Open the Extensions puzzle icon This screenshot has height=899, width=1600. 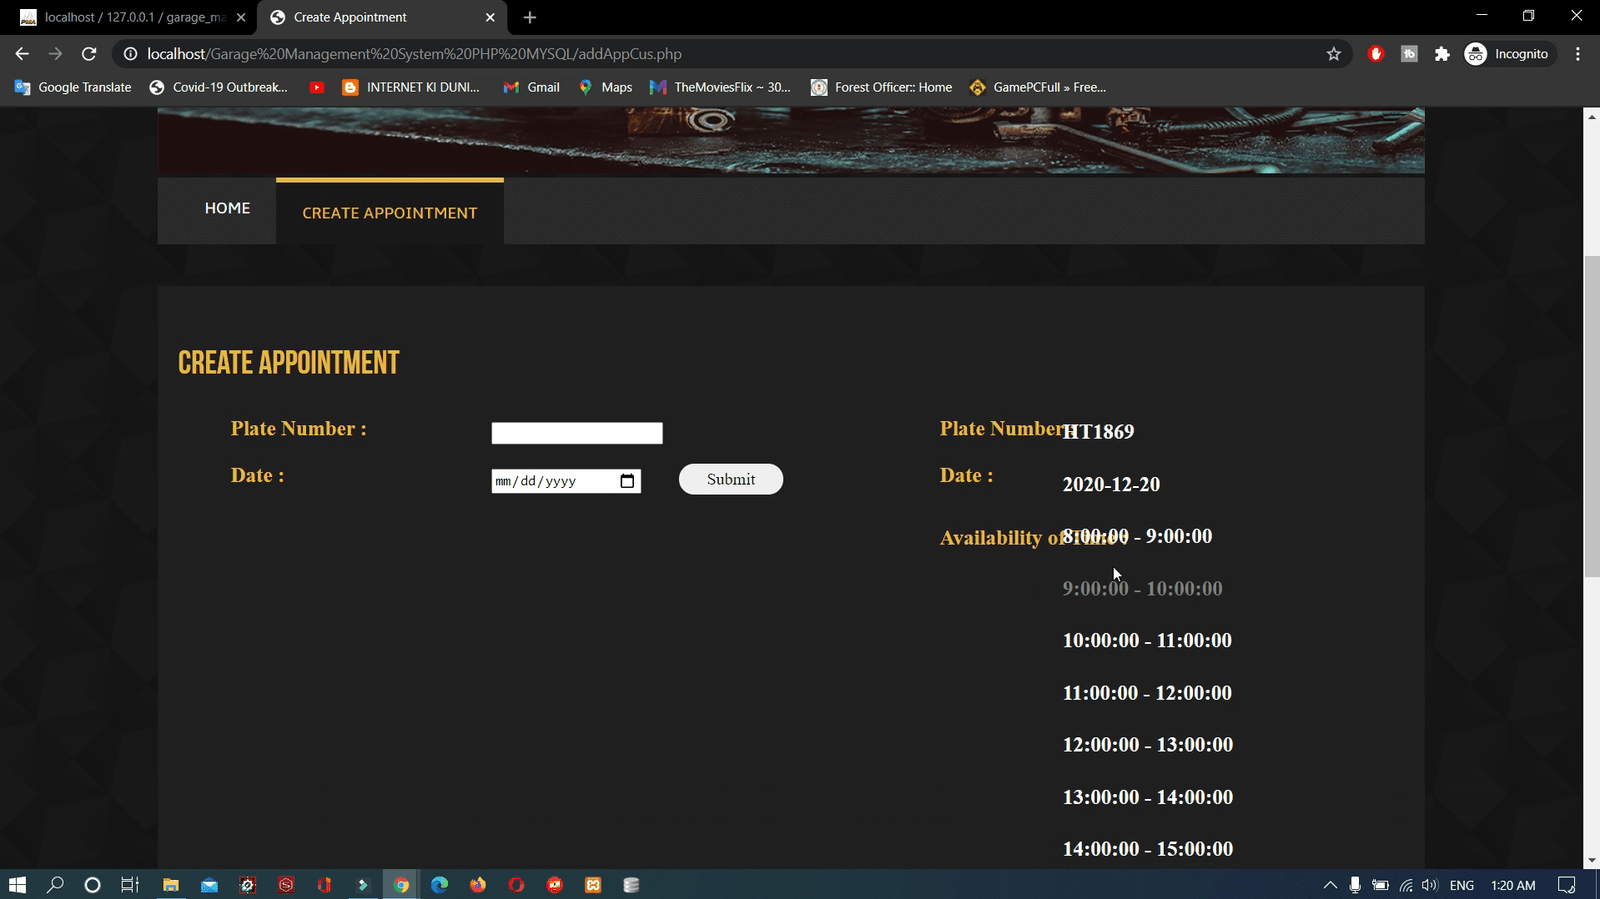pyautogui.click(x=1442, y=54)
